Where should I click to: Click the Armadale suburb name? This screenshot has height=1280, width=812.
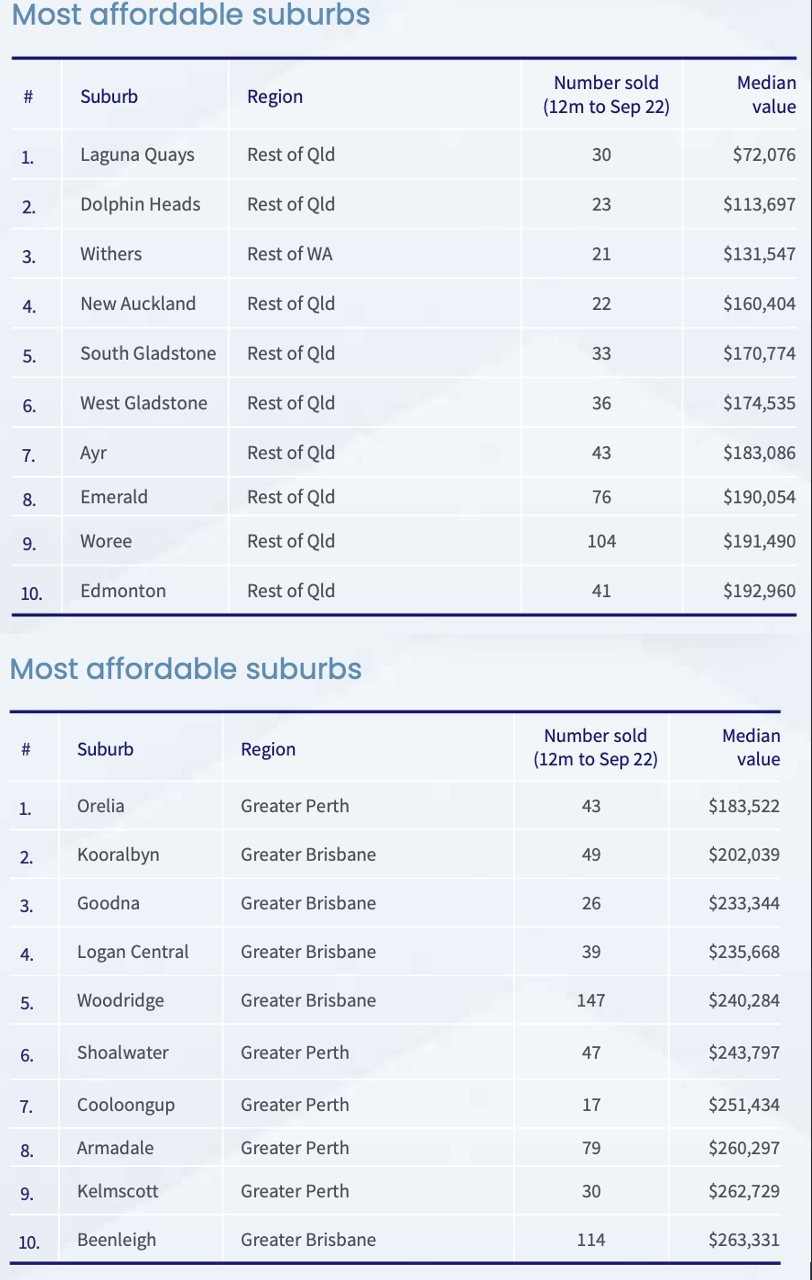pyautogui.click(x=115, y=1148)
